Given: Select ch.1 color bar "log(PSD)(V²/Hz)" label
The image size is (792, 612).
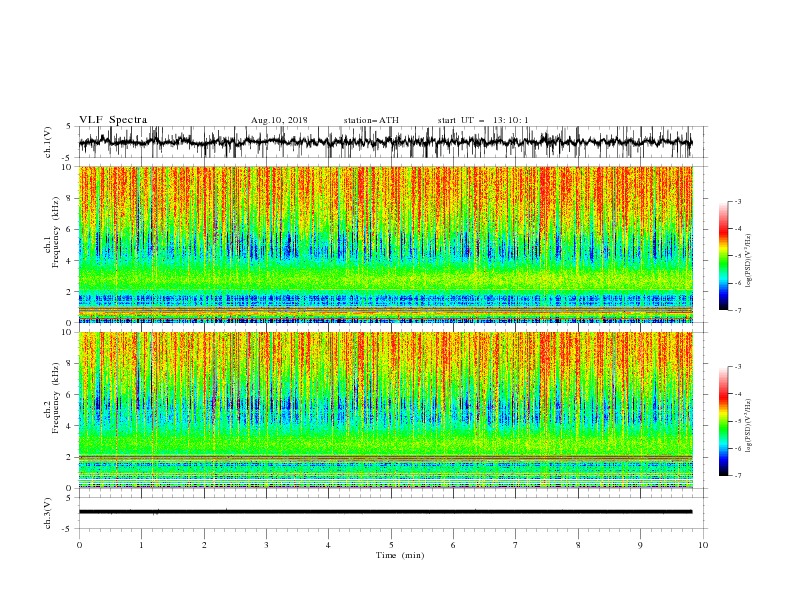Looking at the screenshot, I should coord(749,261).
